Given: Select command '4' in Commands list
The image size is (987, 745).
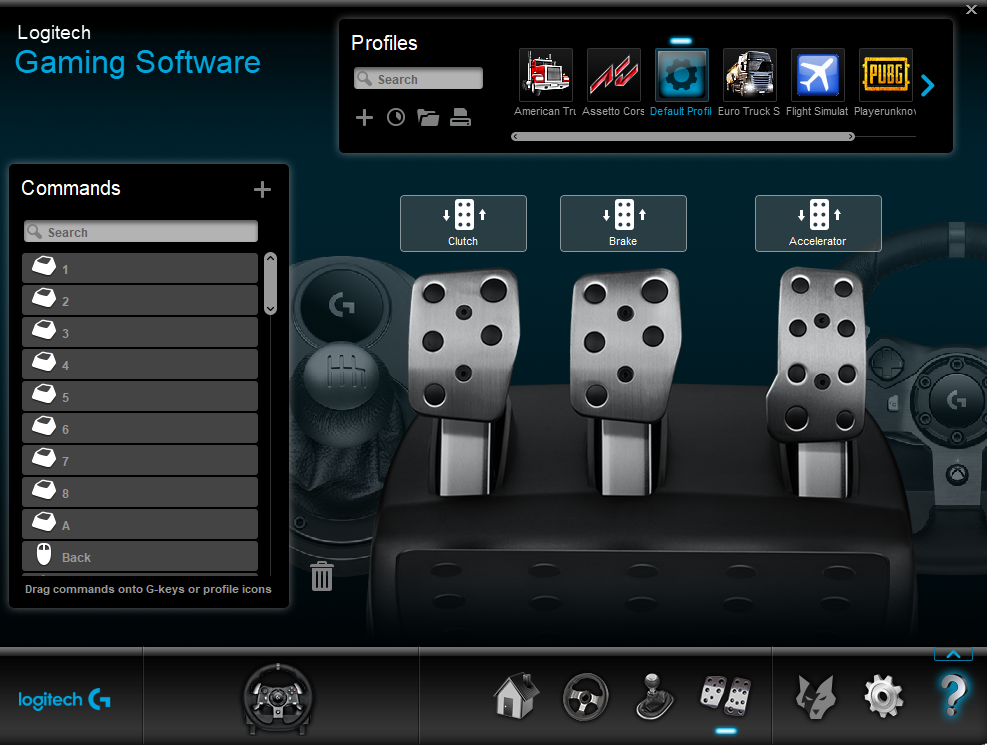Looking at the screenshot, I should 140,364.
